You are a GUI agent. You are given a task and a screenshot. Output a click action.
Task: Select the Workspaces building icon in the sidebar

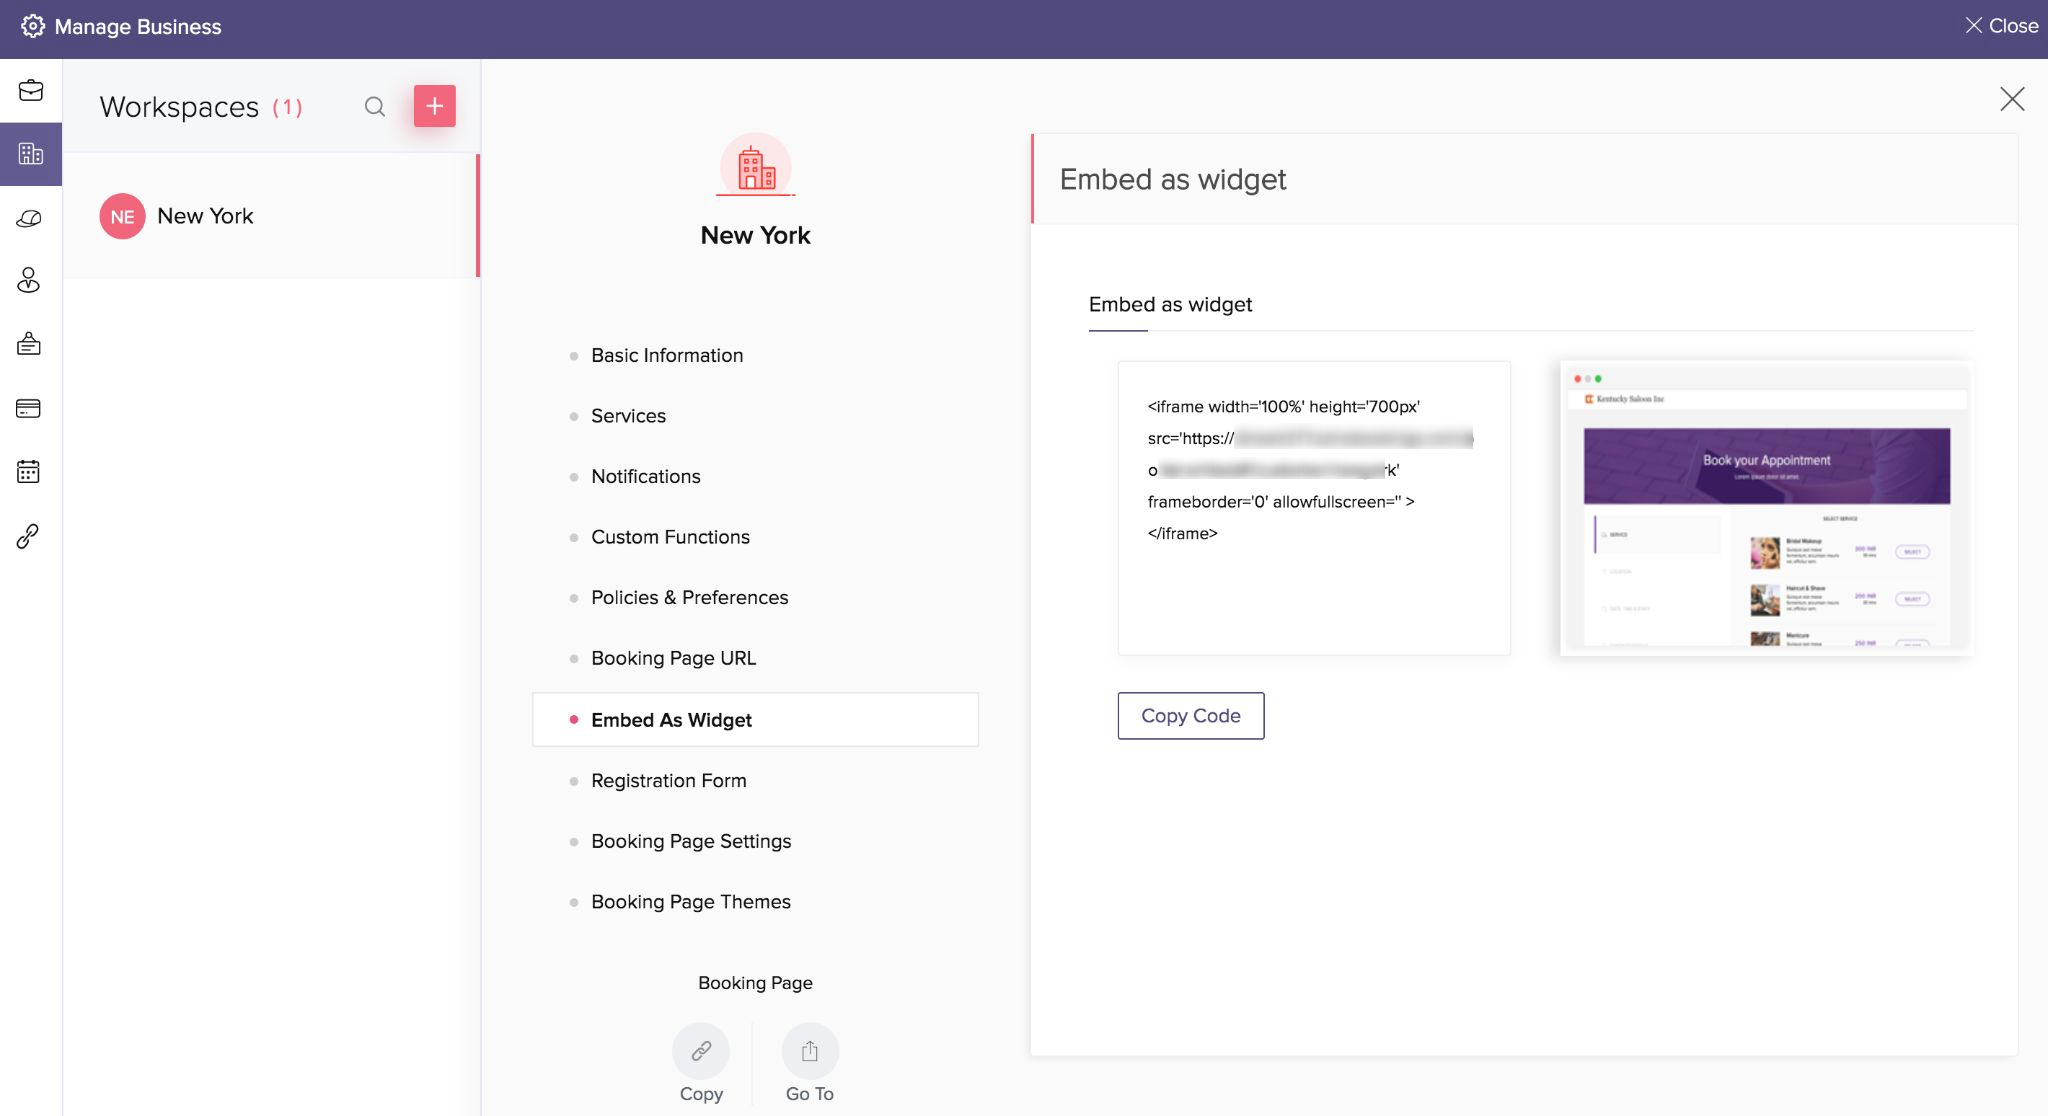(x=31, y=154)
